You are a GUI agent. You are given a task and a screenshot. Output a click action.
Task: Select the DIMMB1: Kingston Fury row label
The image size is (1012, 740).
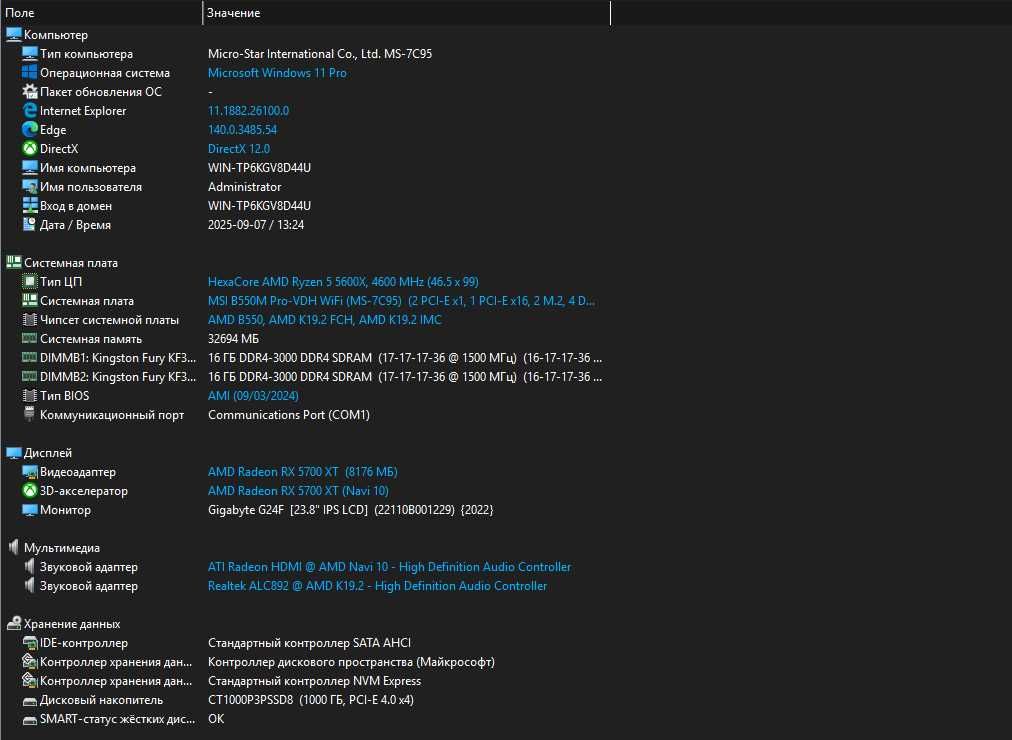[118, 358]
